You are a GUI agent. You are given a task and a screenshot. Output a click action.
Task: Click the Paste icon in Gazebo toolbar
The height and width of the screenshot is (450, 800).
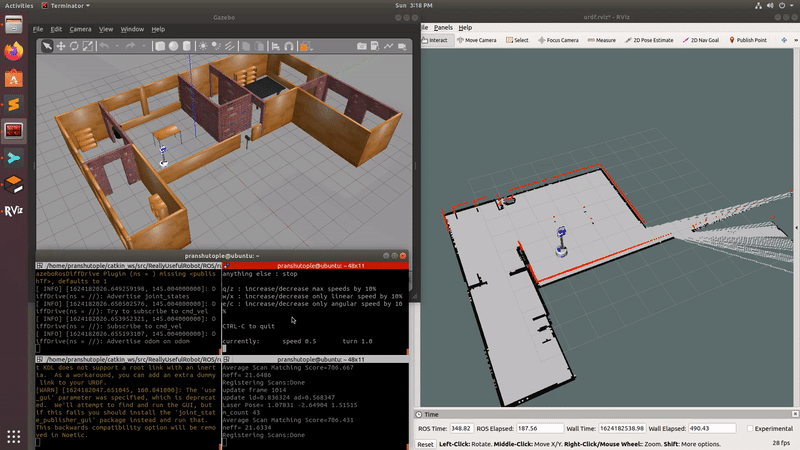click(259, 46)
